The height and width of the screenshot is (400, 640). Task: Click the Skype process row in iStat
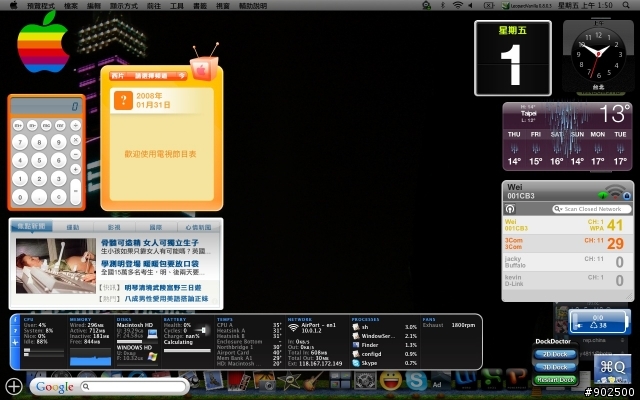(384, 363)
